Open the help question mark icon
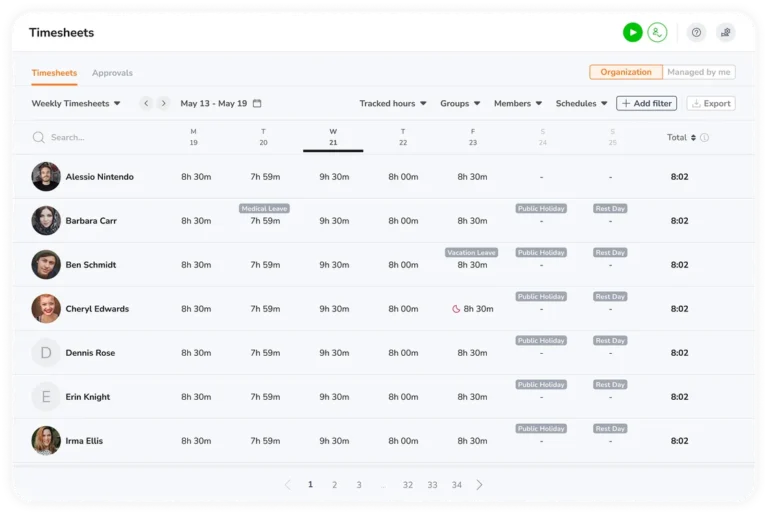The image size is (768, 515). pyautogui.click(x=696, y=33)
